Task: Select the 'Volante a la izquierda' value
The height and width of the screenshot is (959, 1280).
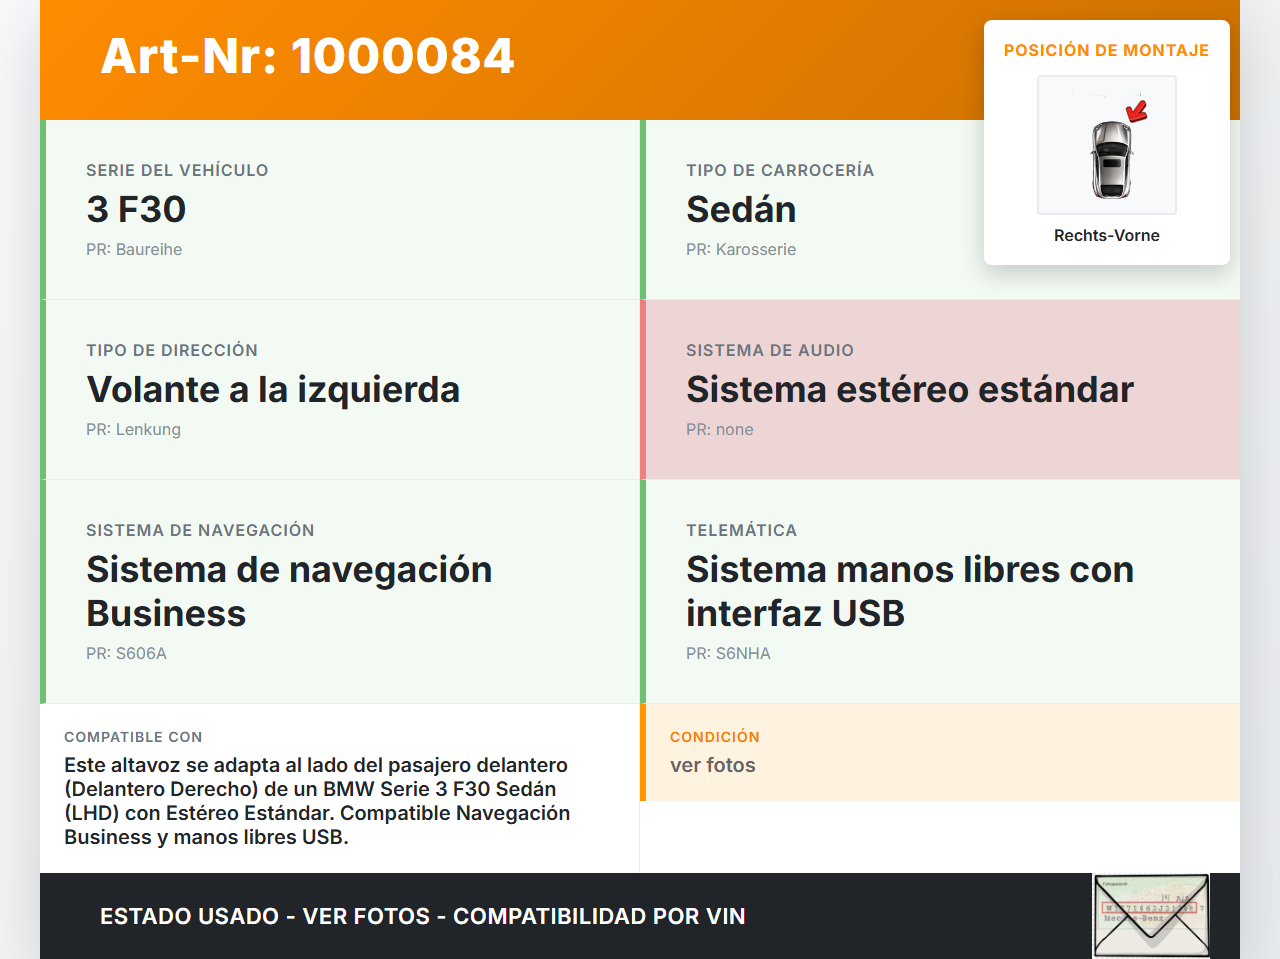Action: pyautogui.click(x=273, y=389)
